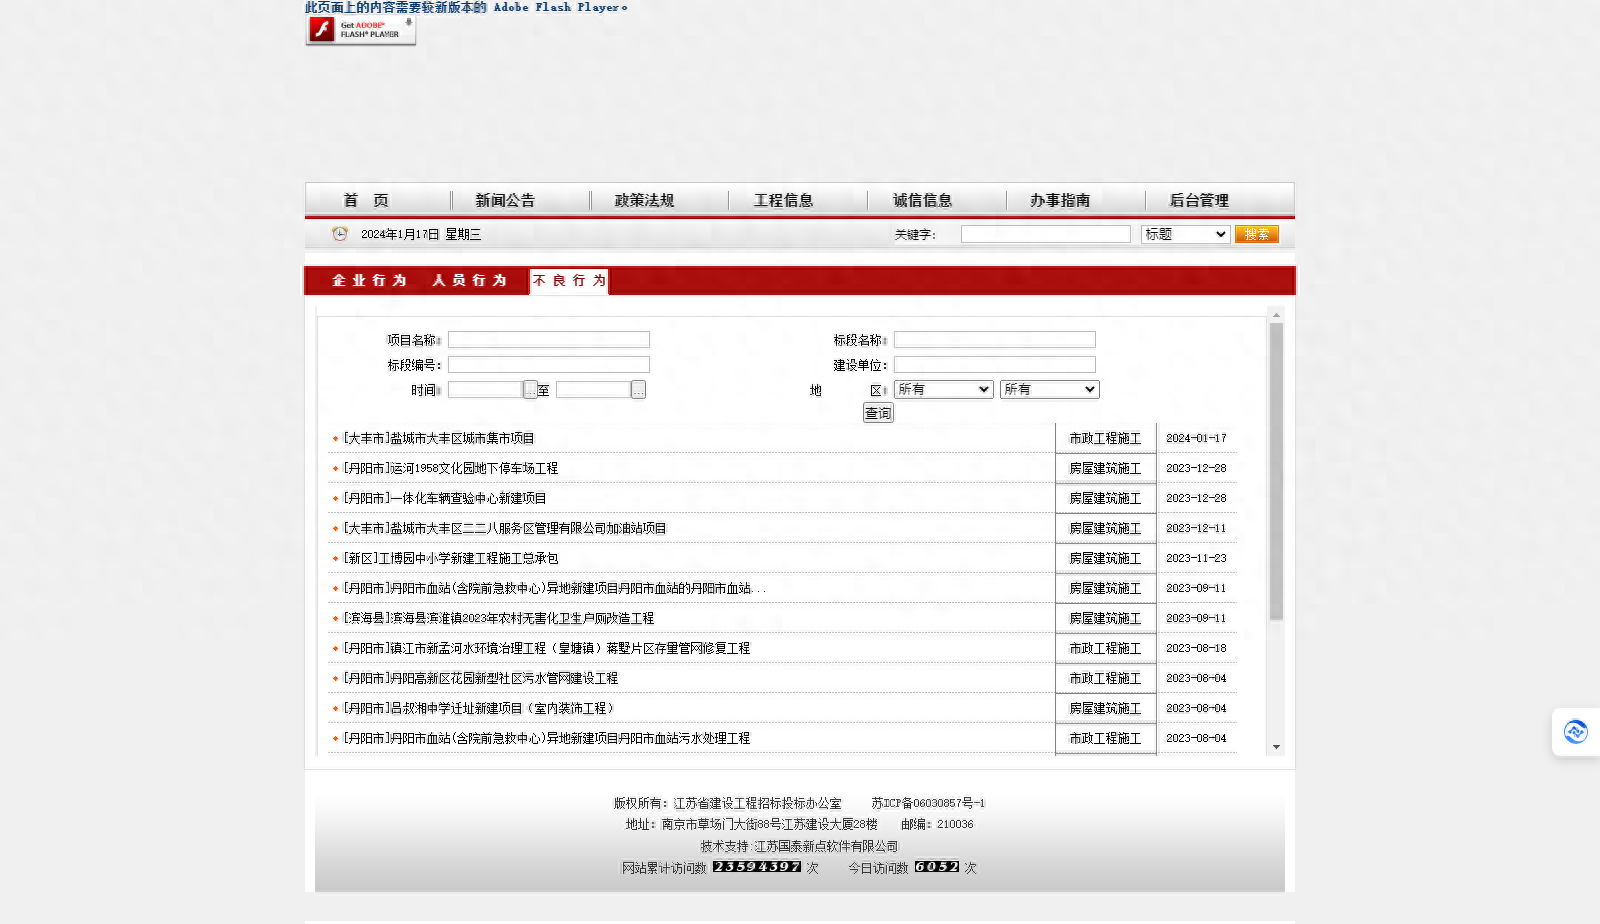Expand the second 地区 所有 dropdown

1050,390
